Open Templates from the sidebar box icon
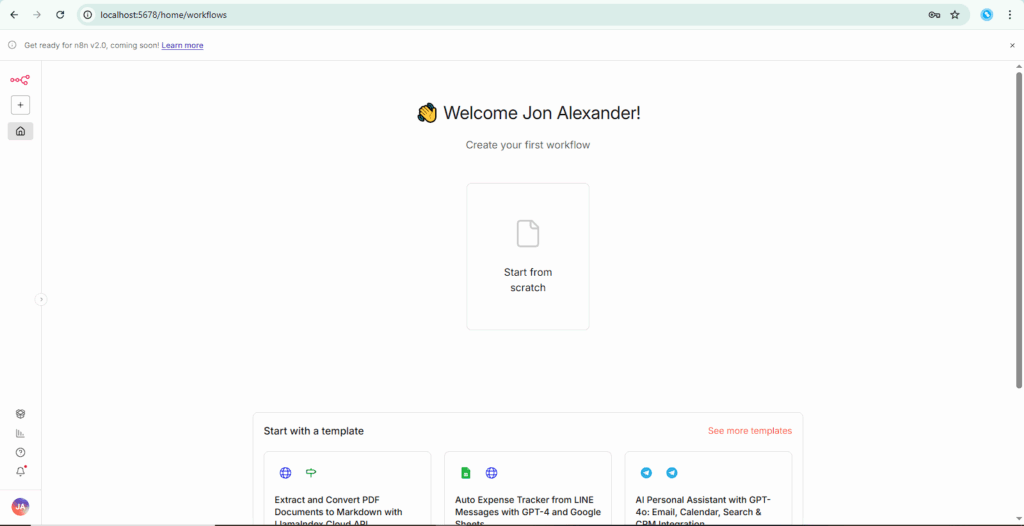1024x526 pixels. click(20, 414)
